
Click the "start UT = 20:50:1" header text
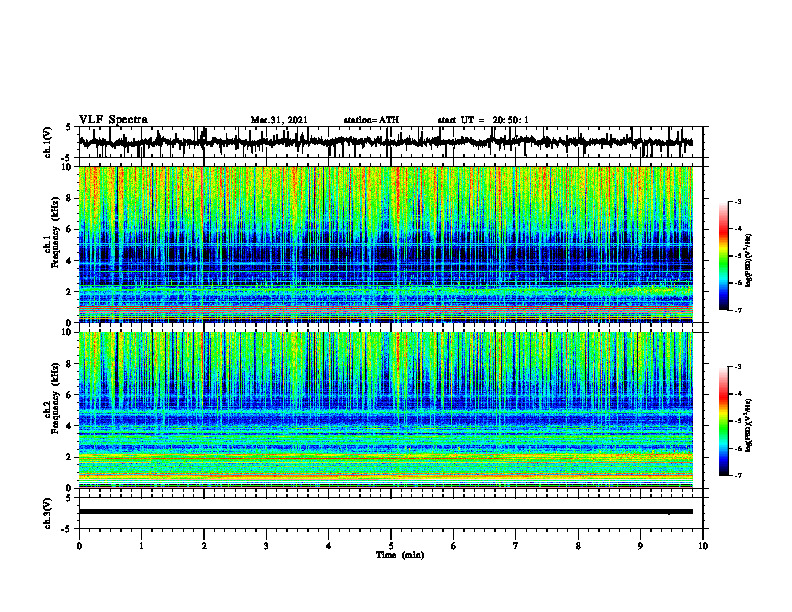click(x=483, y=120)
